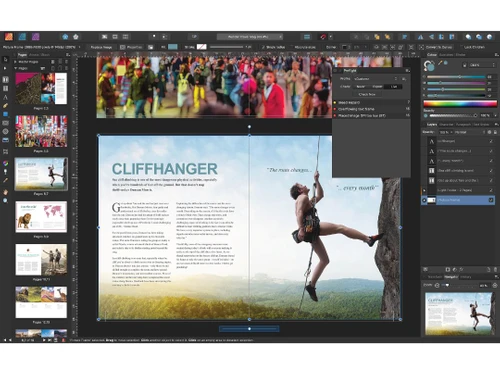Delete layer with Layers panel trash icon
The height and width of the screenshot is (375, 500).
(x=496, y=269)
